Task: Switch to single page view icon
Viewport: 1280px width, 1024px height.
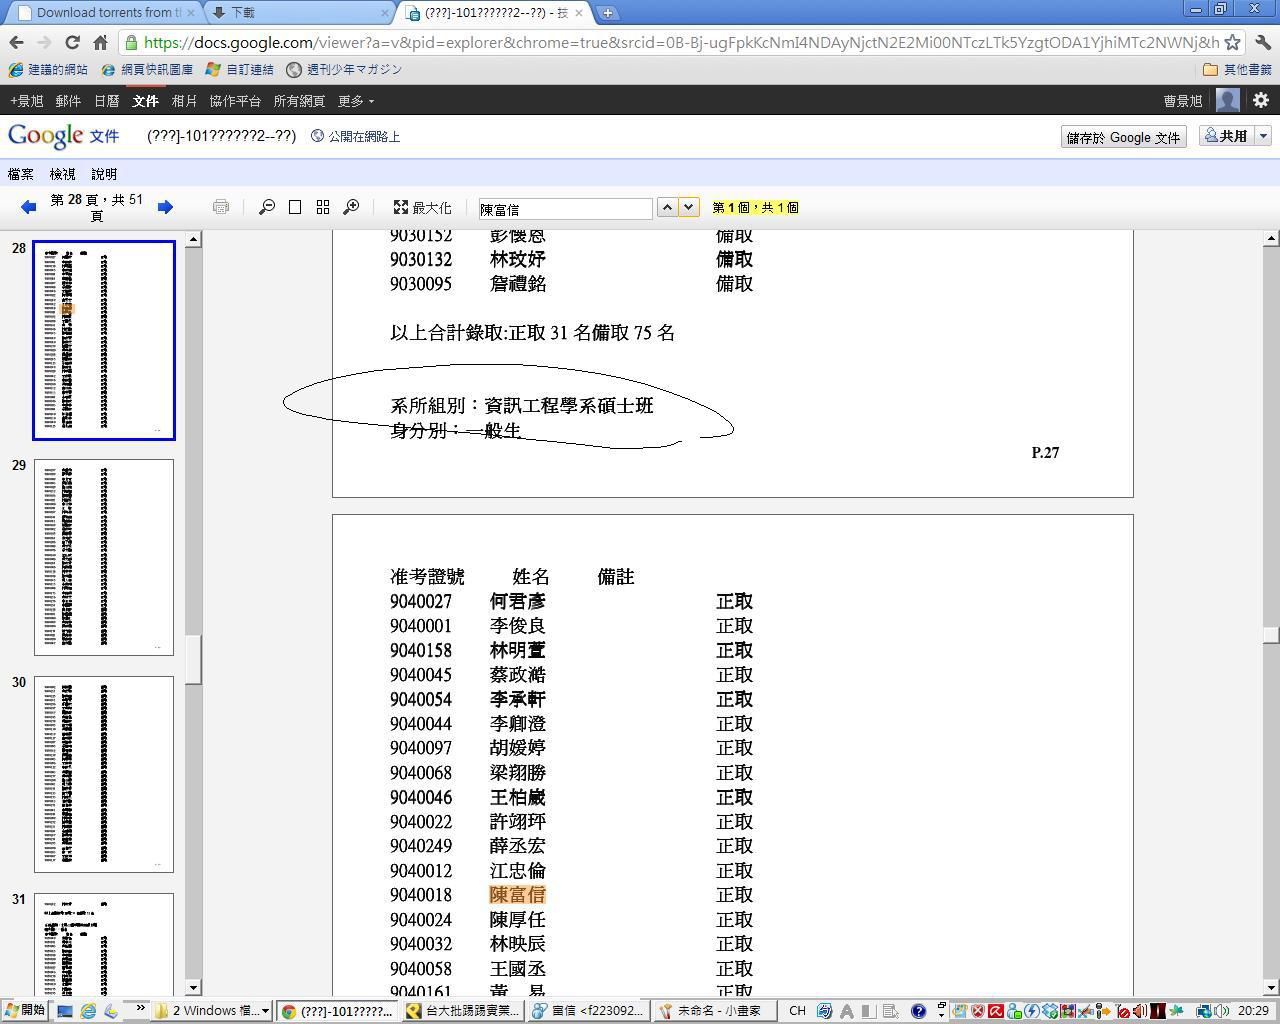Action: [x=295, y=207]
